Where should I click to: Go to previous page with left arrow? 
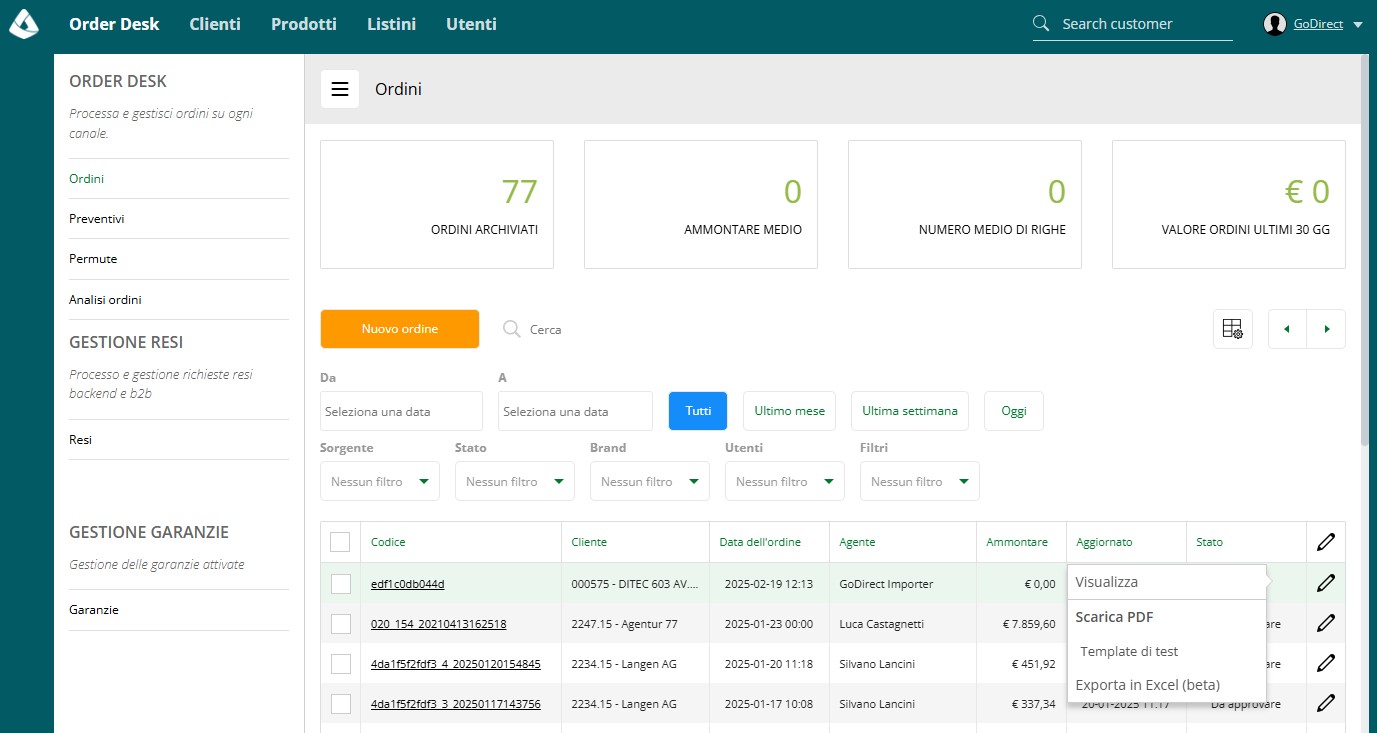tap(1287, 329)
